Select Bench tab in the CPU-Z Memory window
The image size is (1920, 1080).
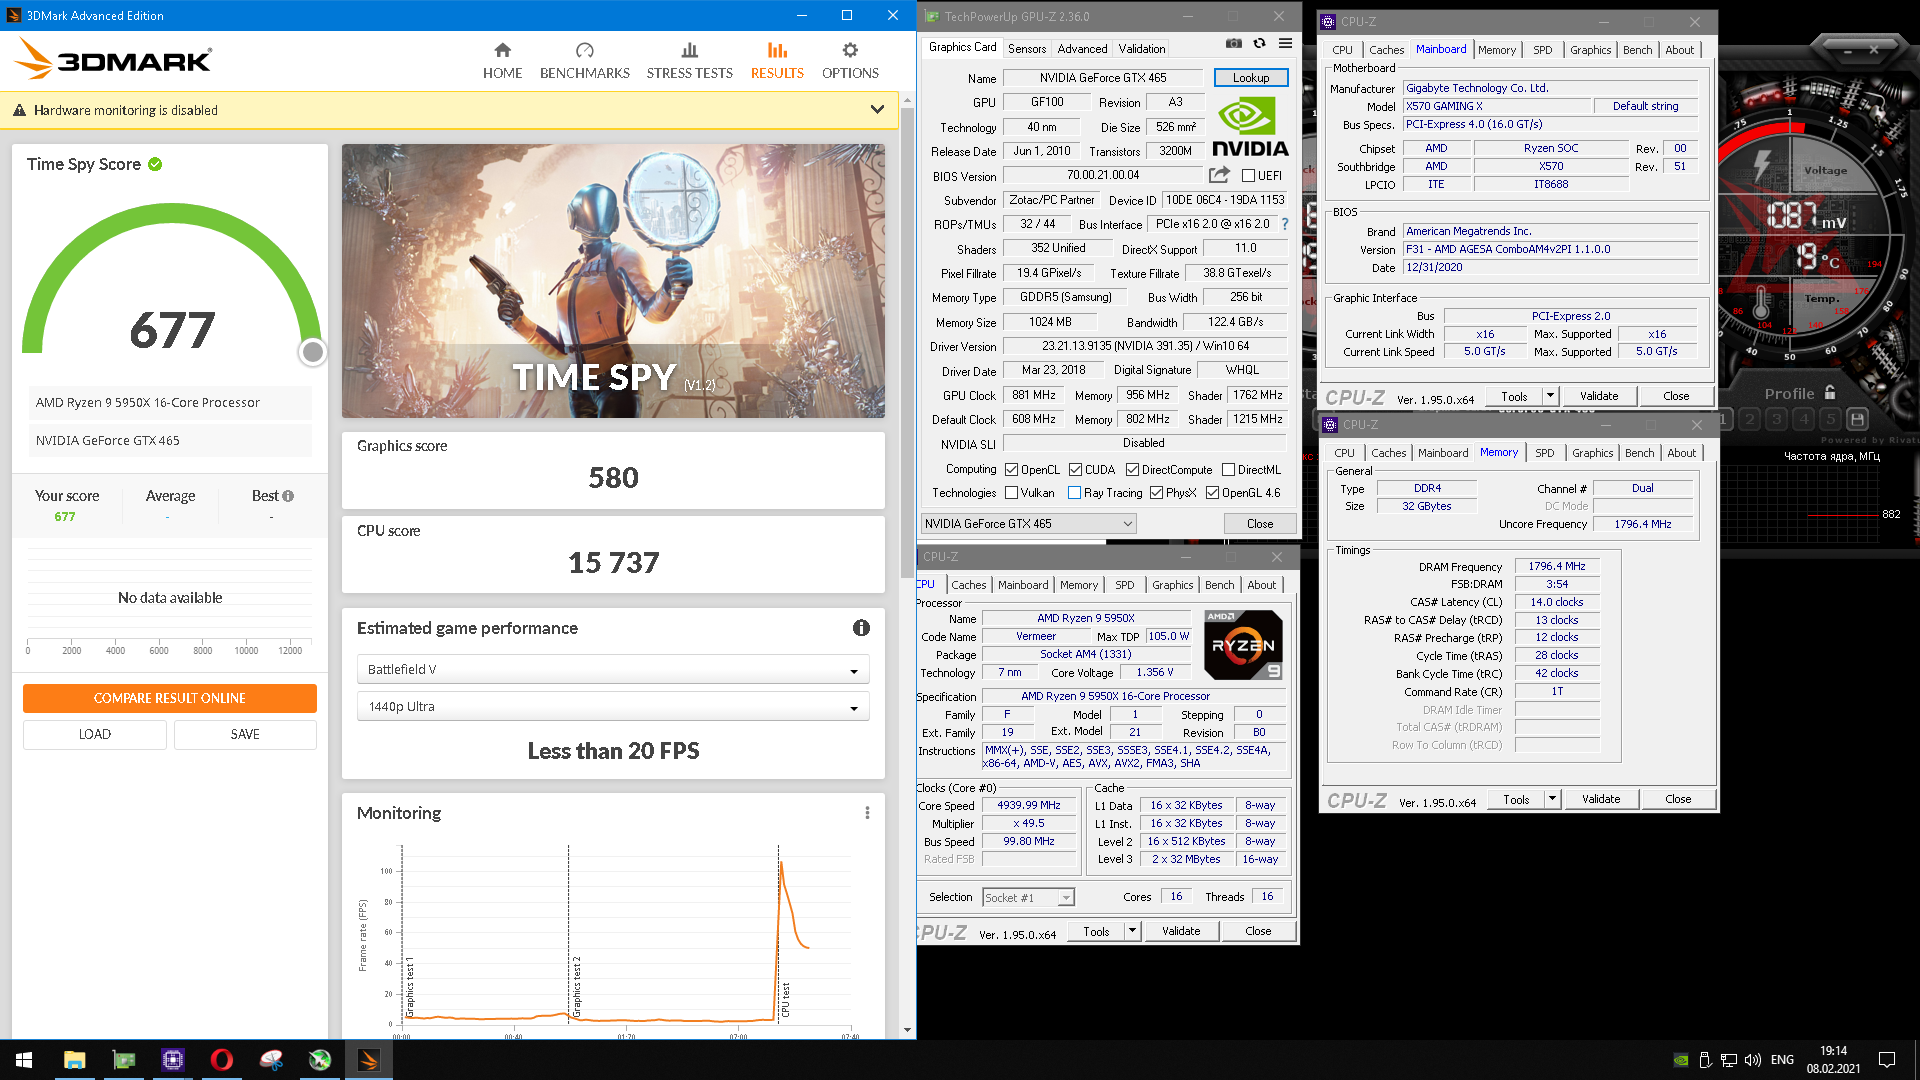pos(1639,453)
